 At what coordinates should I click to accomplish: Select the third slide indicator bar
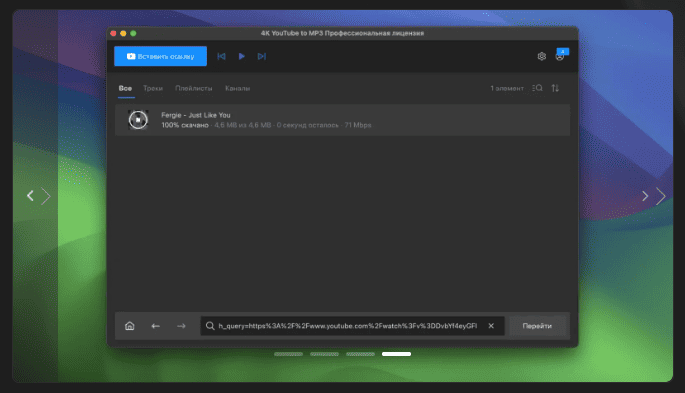coord(360,354)
